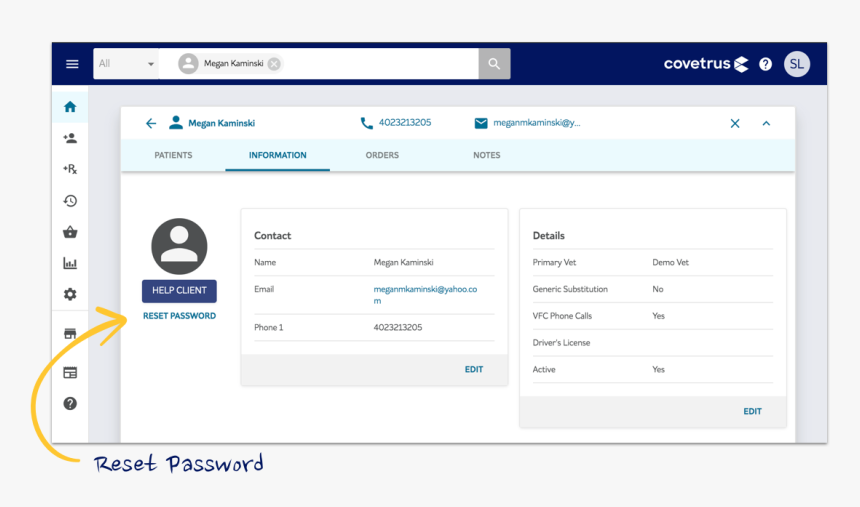Click the storefront sidebar icon
Image resolution: width=860 pixels, height=507 pixels.
[x=70, y=334]
